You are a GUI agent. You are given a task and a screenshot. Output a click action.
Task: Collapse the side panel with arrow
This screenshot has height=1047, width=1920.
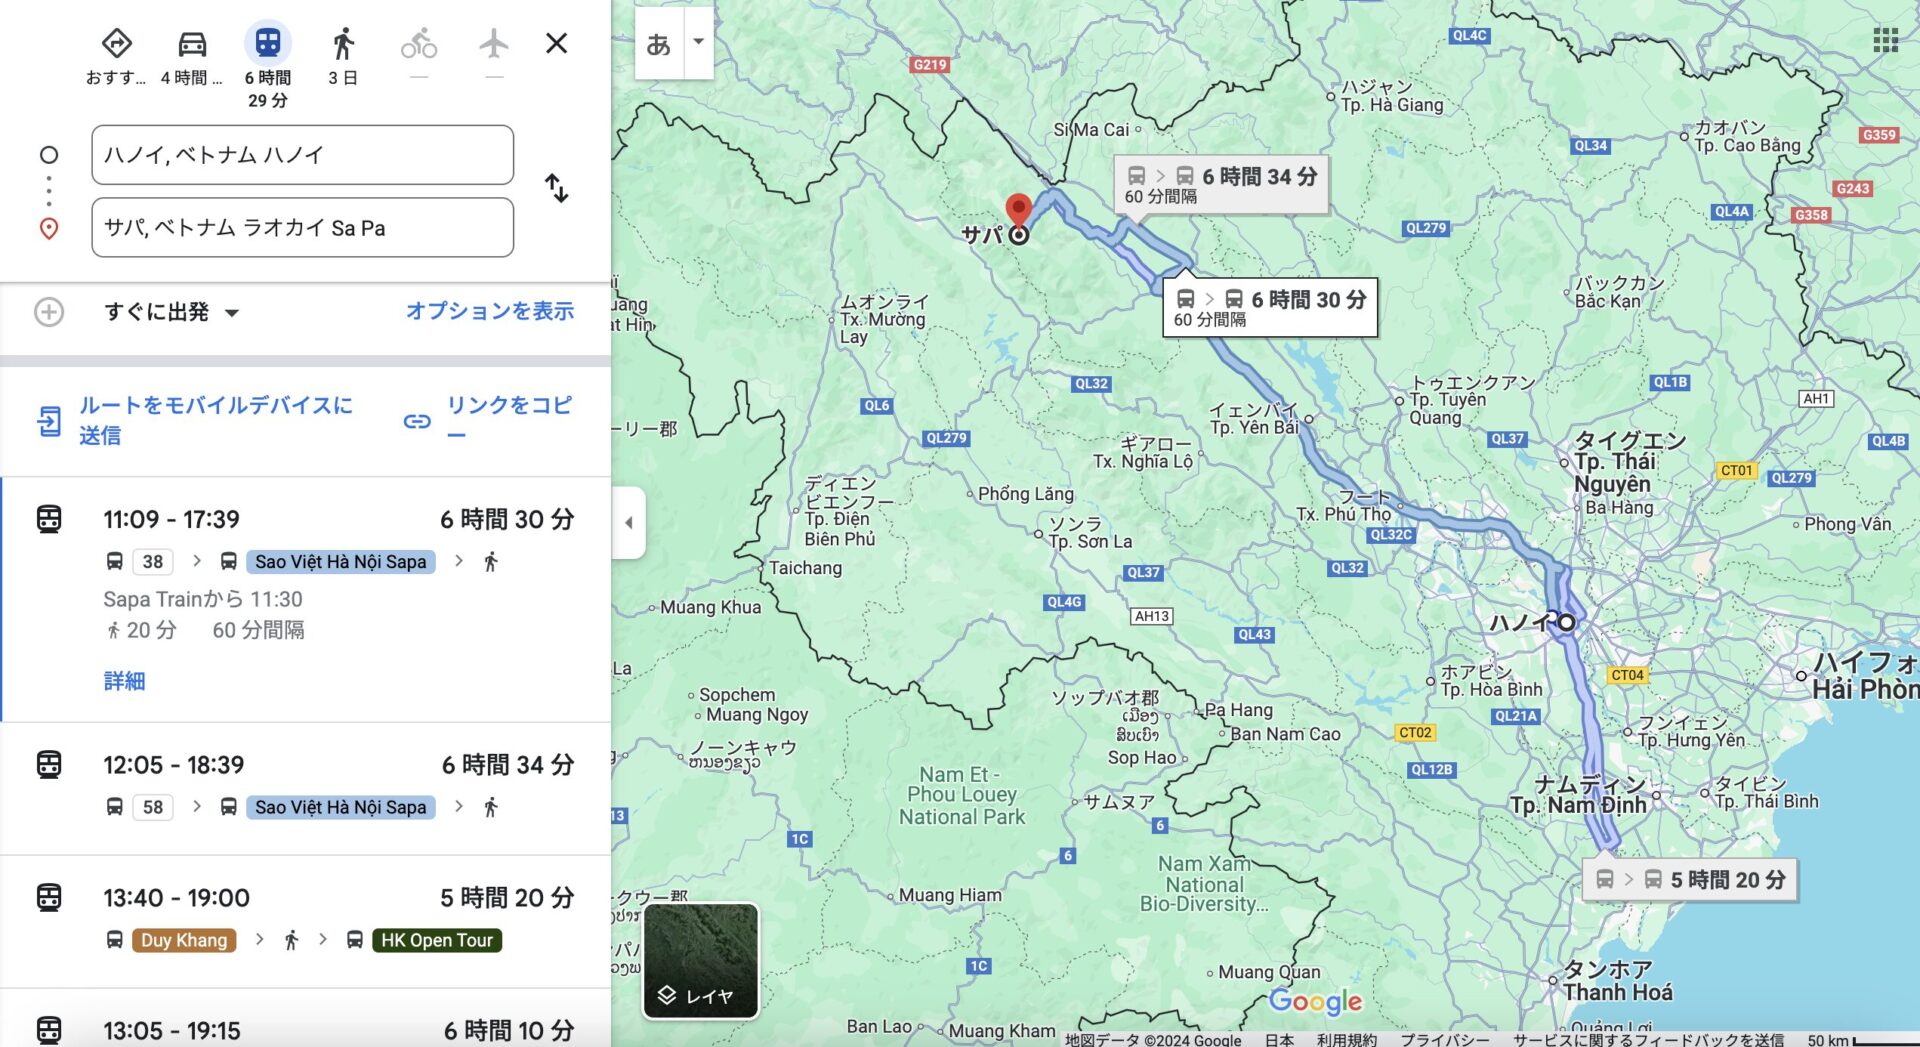pos(628,522)
